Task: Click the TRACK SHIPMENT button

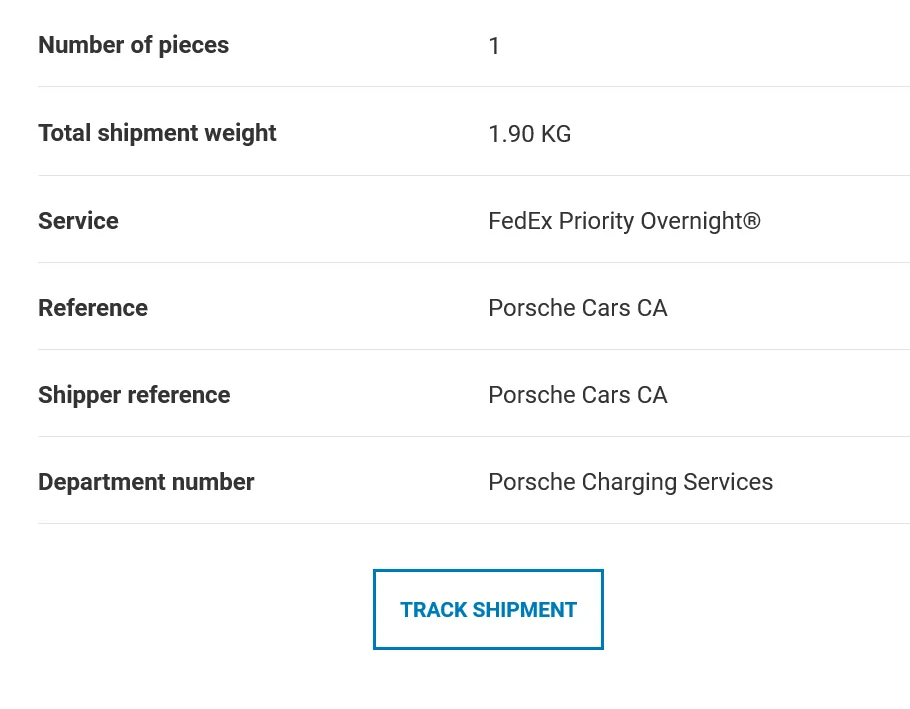Action: 488,609
